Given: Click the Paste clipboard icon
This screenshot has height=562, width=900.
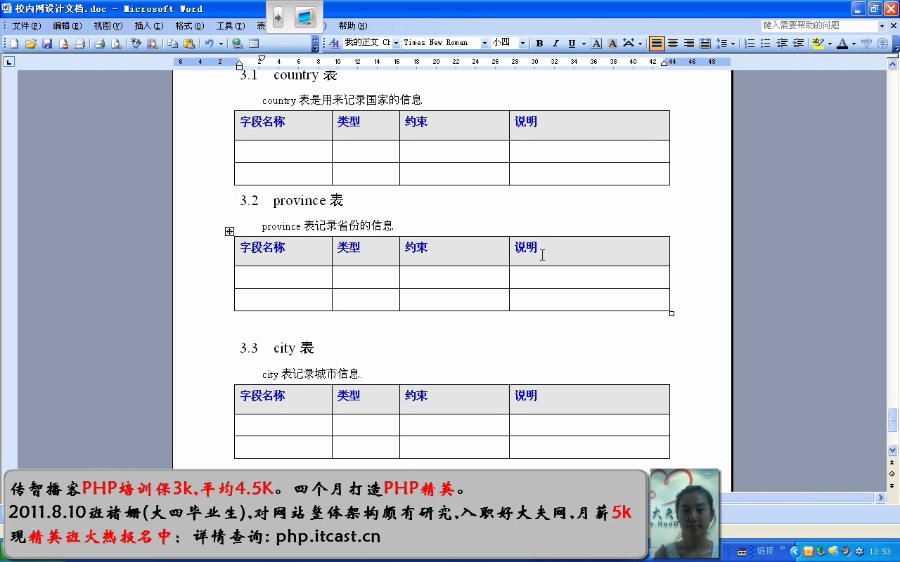Looking at the screenshot, I should (x=189, y=44).
